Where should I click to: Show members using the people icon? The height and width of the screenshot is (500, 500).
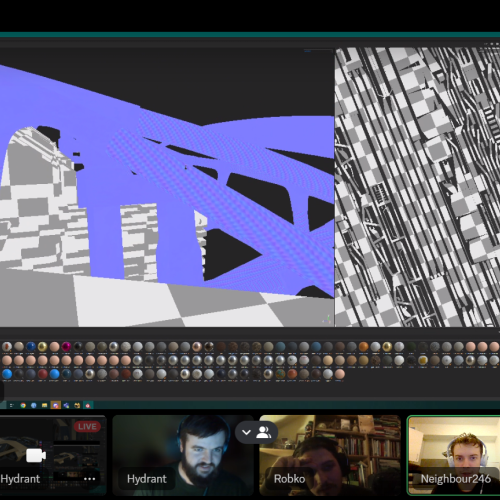pos(264,432)
